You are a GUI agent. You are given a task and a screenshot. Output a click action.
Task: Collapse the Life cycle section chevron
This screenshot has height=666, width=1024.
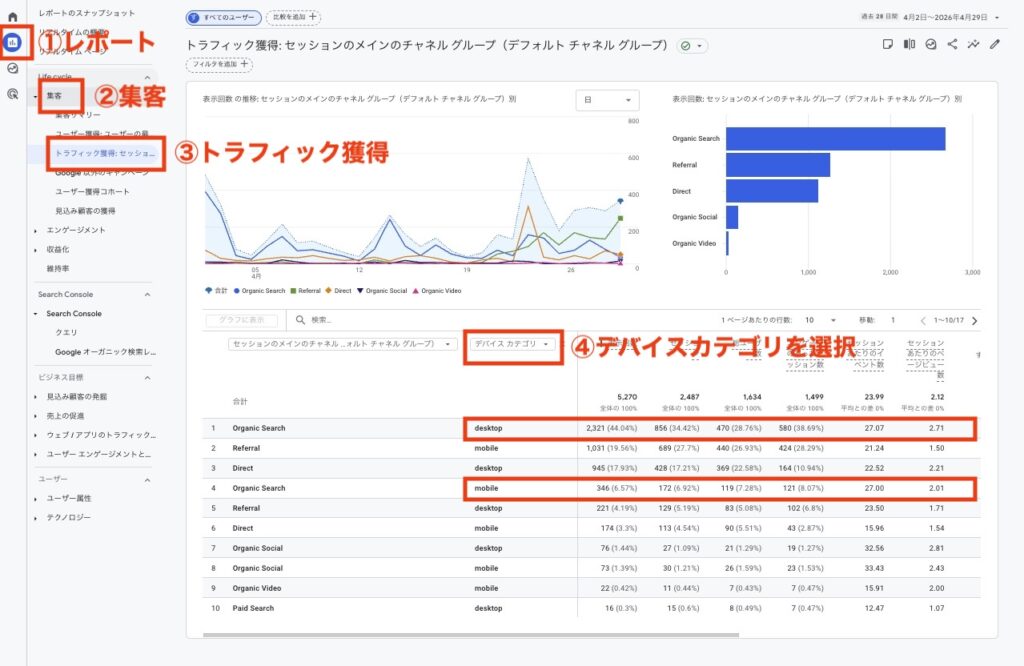(x=147, y=77)
